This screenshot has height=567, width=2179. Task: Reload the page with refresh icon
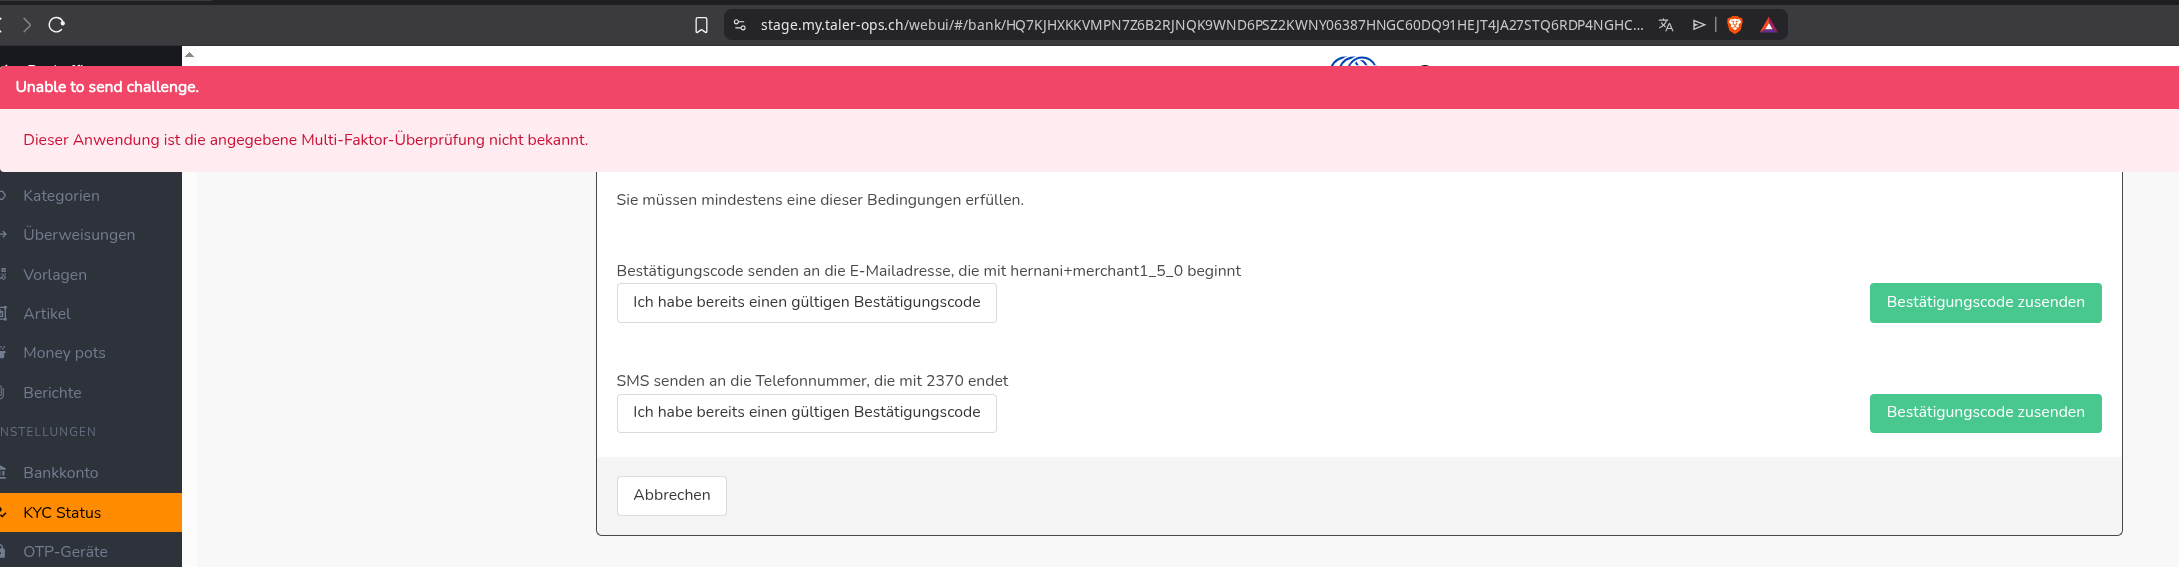click(x=57, y=25)
